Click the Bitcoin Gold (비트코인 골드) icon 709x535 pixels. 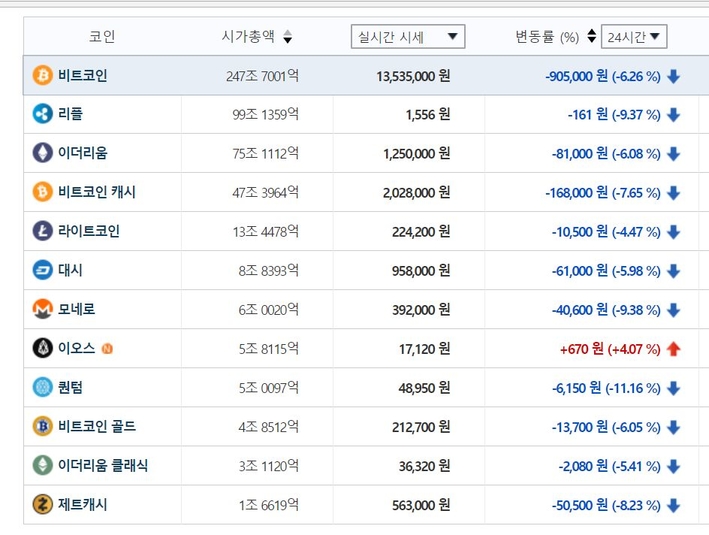pyautogui.click(x=43, y=426)
